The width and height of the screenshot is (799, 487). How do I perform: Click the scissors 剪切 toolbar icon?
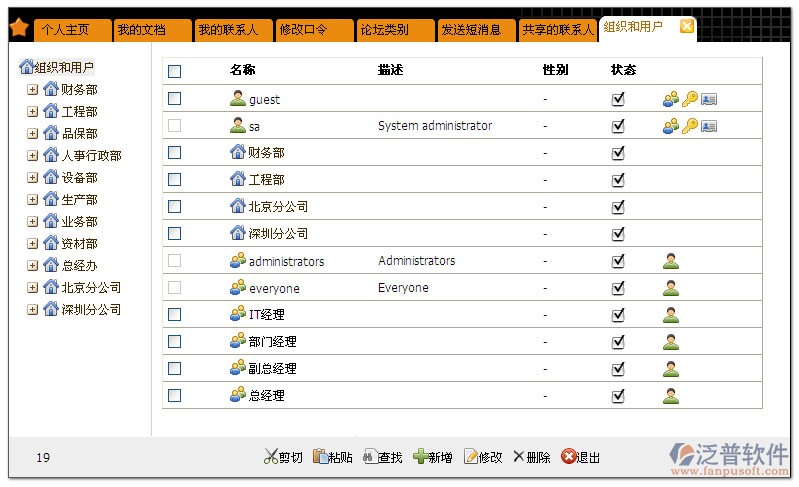[271, 457]
